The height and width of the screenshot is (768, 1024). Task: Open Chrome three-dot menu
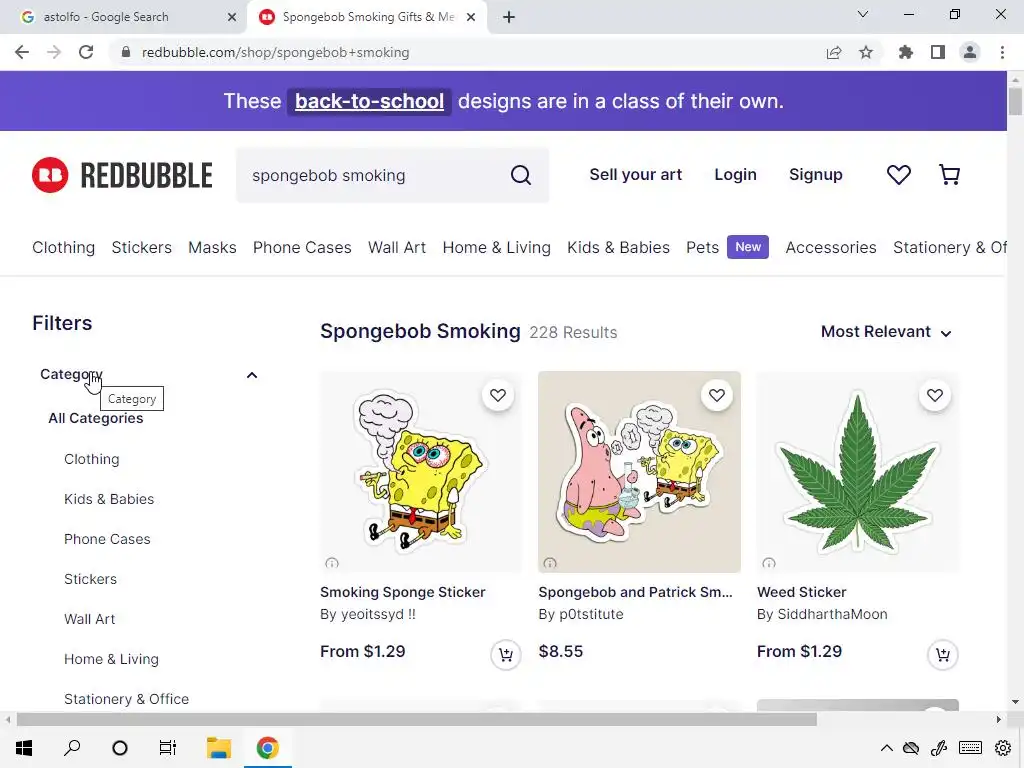pos(1002,52)
